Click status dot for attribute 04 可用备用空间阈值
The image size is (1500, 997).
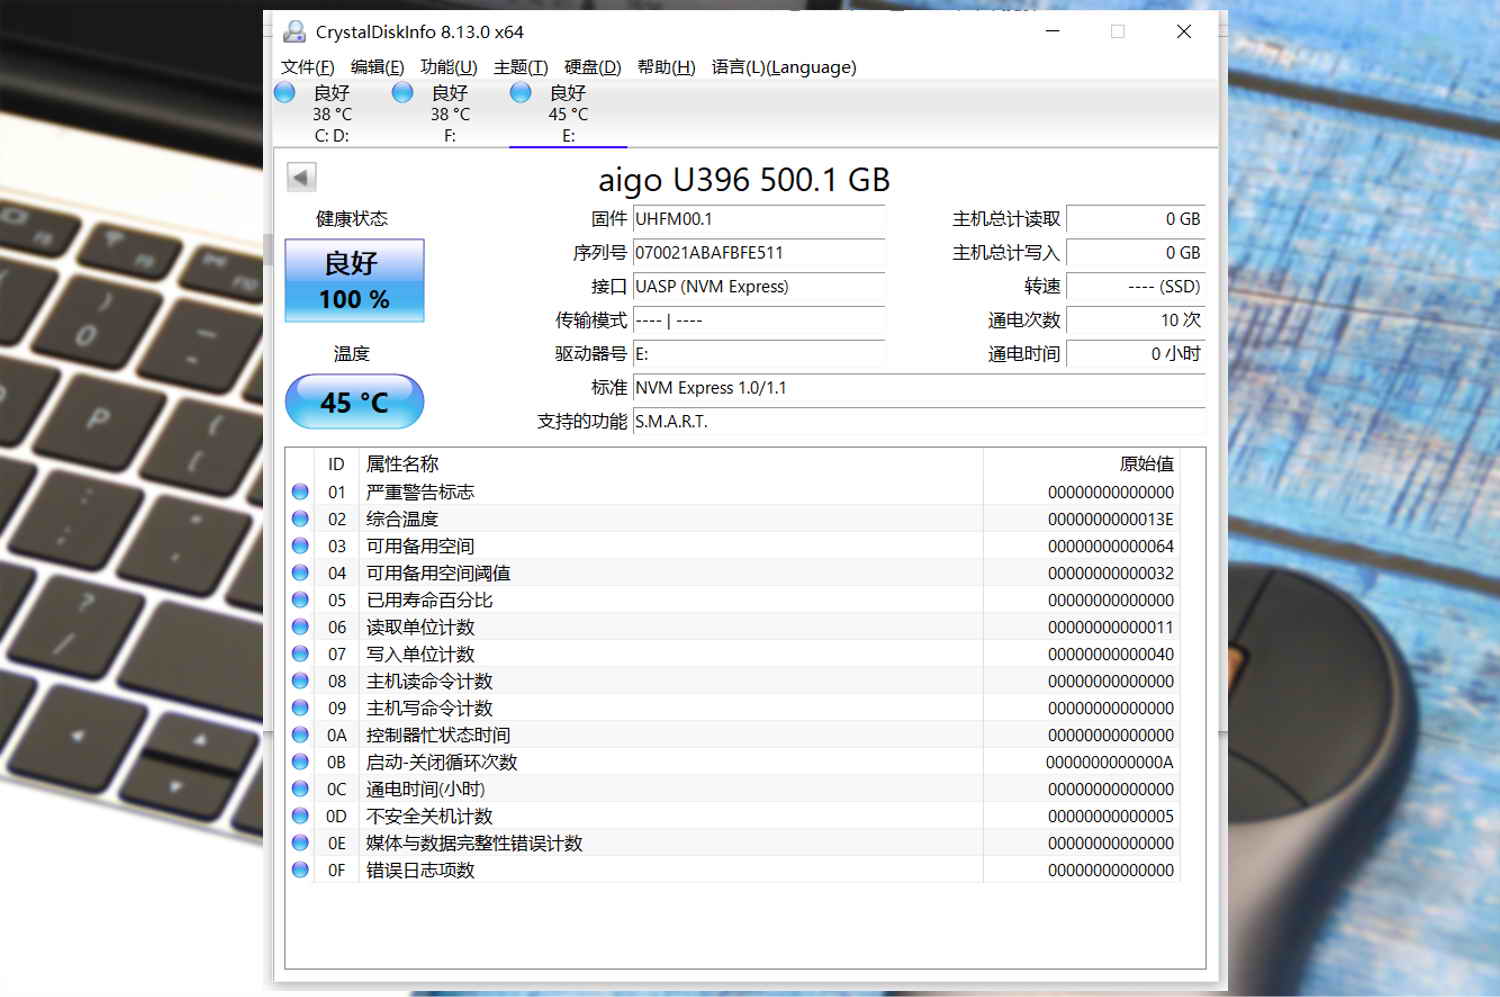[300, 573]
